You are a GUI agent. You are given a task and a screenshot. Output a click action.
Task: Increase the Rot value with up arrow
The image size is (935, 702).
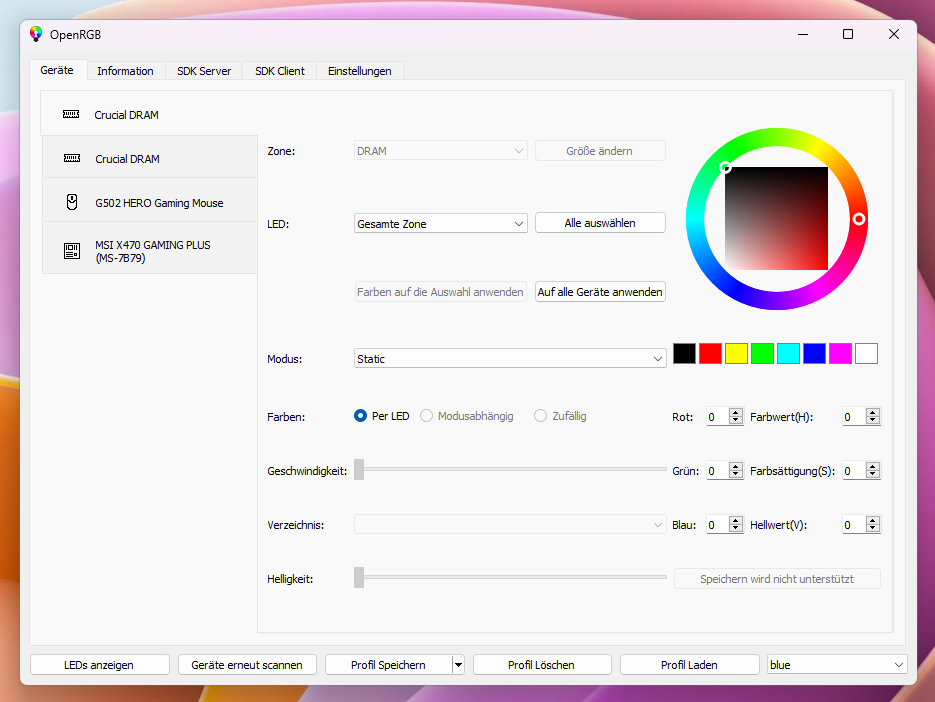(736, 412)
